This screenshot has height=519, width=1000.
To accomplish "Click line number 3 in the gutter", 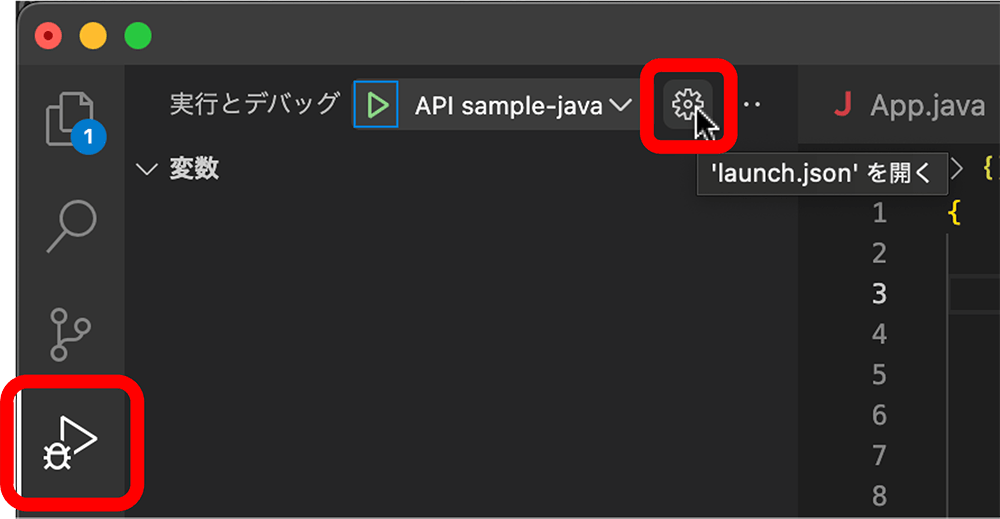I will (879, 294).
